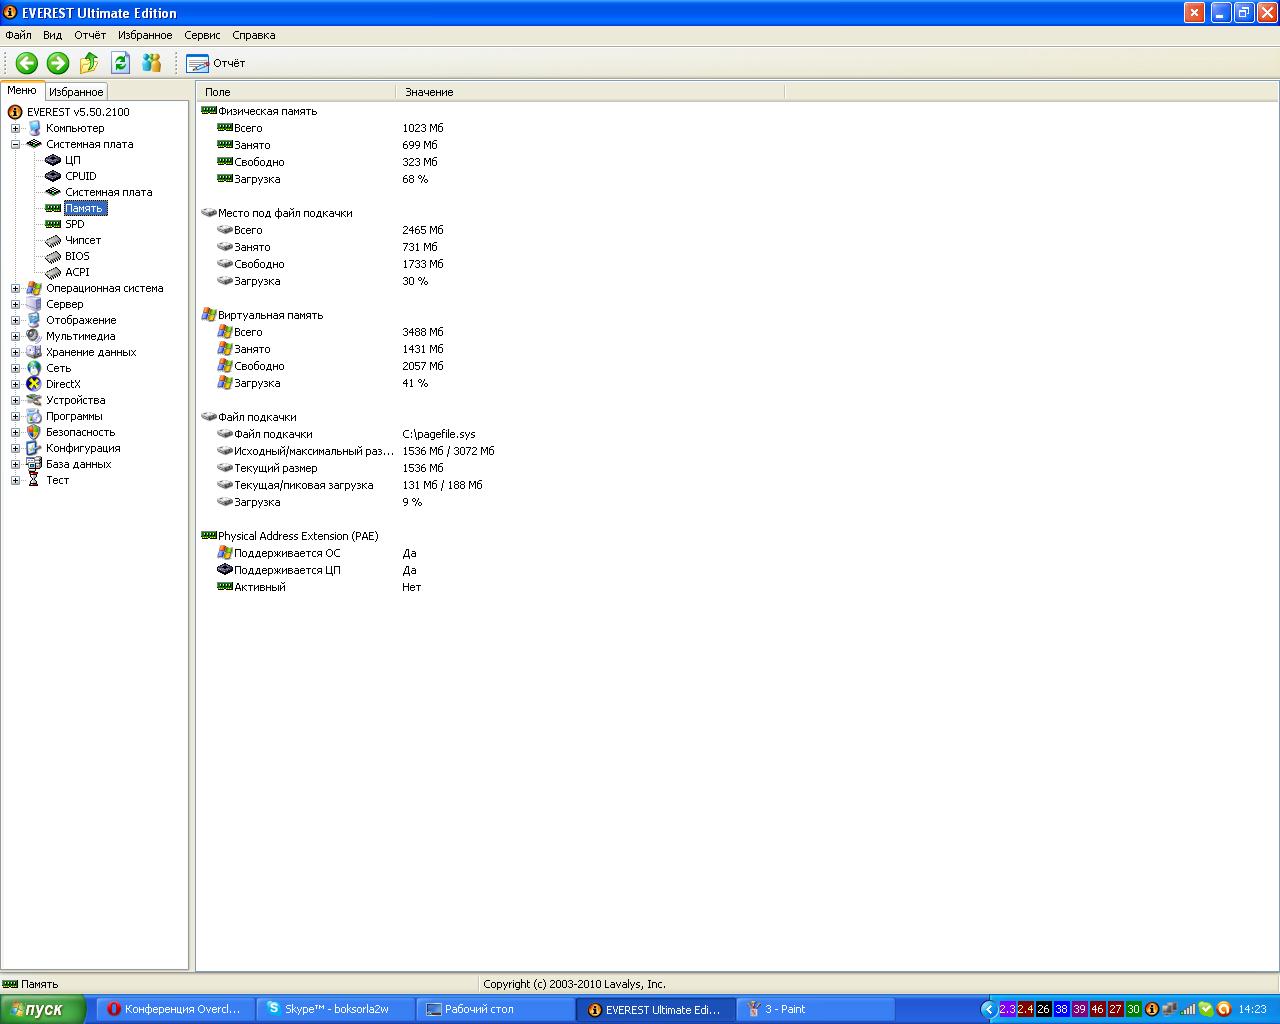The image size is (1280, 1024).
Task: Click the EVEREST info icon in system tray
Action: coord(1151,1010)
